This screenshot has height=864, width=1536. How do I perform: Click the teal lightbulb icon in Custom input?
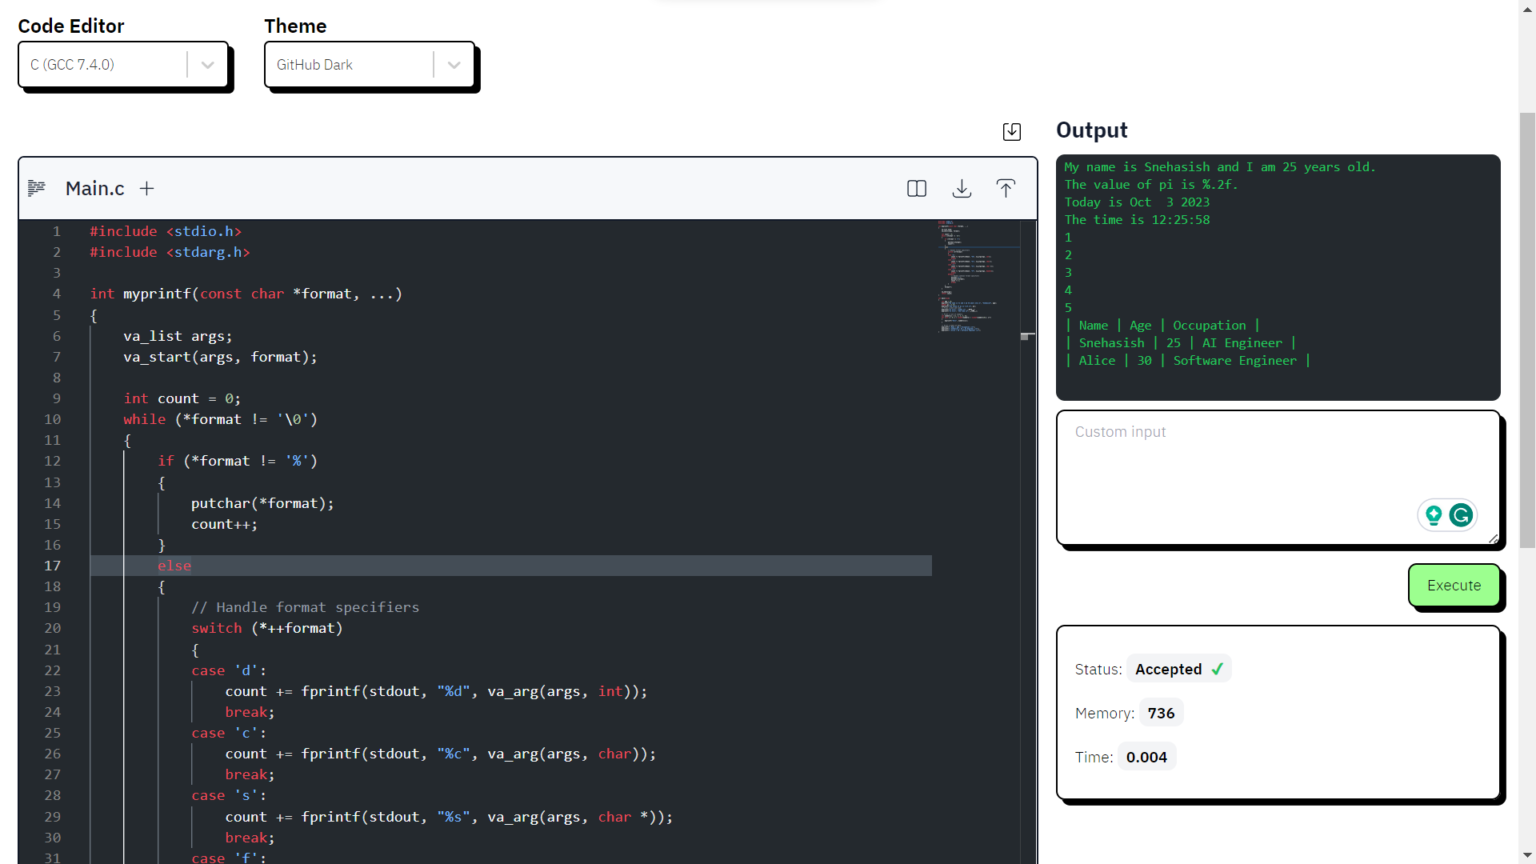point(1433,515)
